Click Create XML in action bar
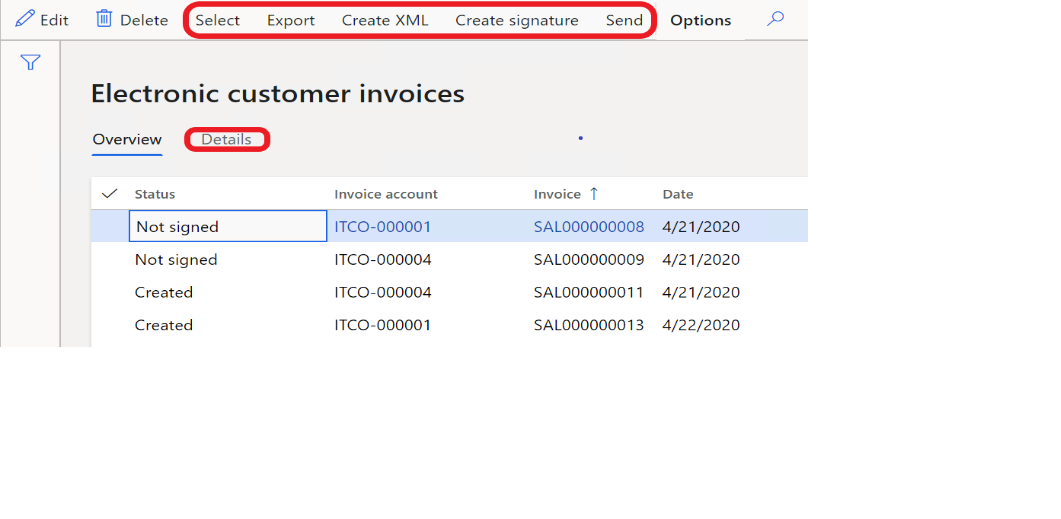Screen dimensions: 1061x519 pos(385,20)
